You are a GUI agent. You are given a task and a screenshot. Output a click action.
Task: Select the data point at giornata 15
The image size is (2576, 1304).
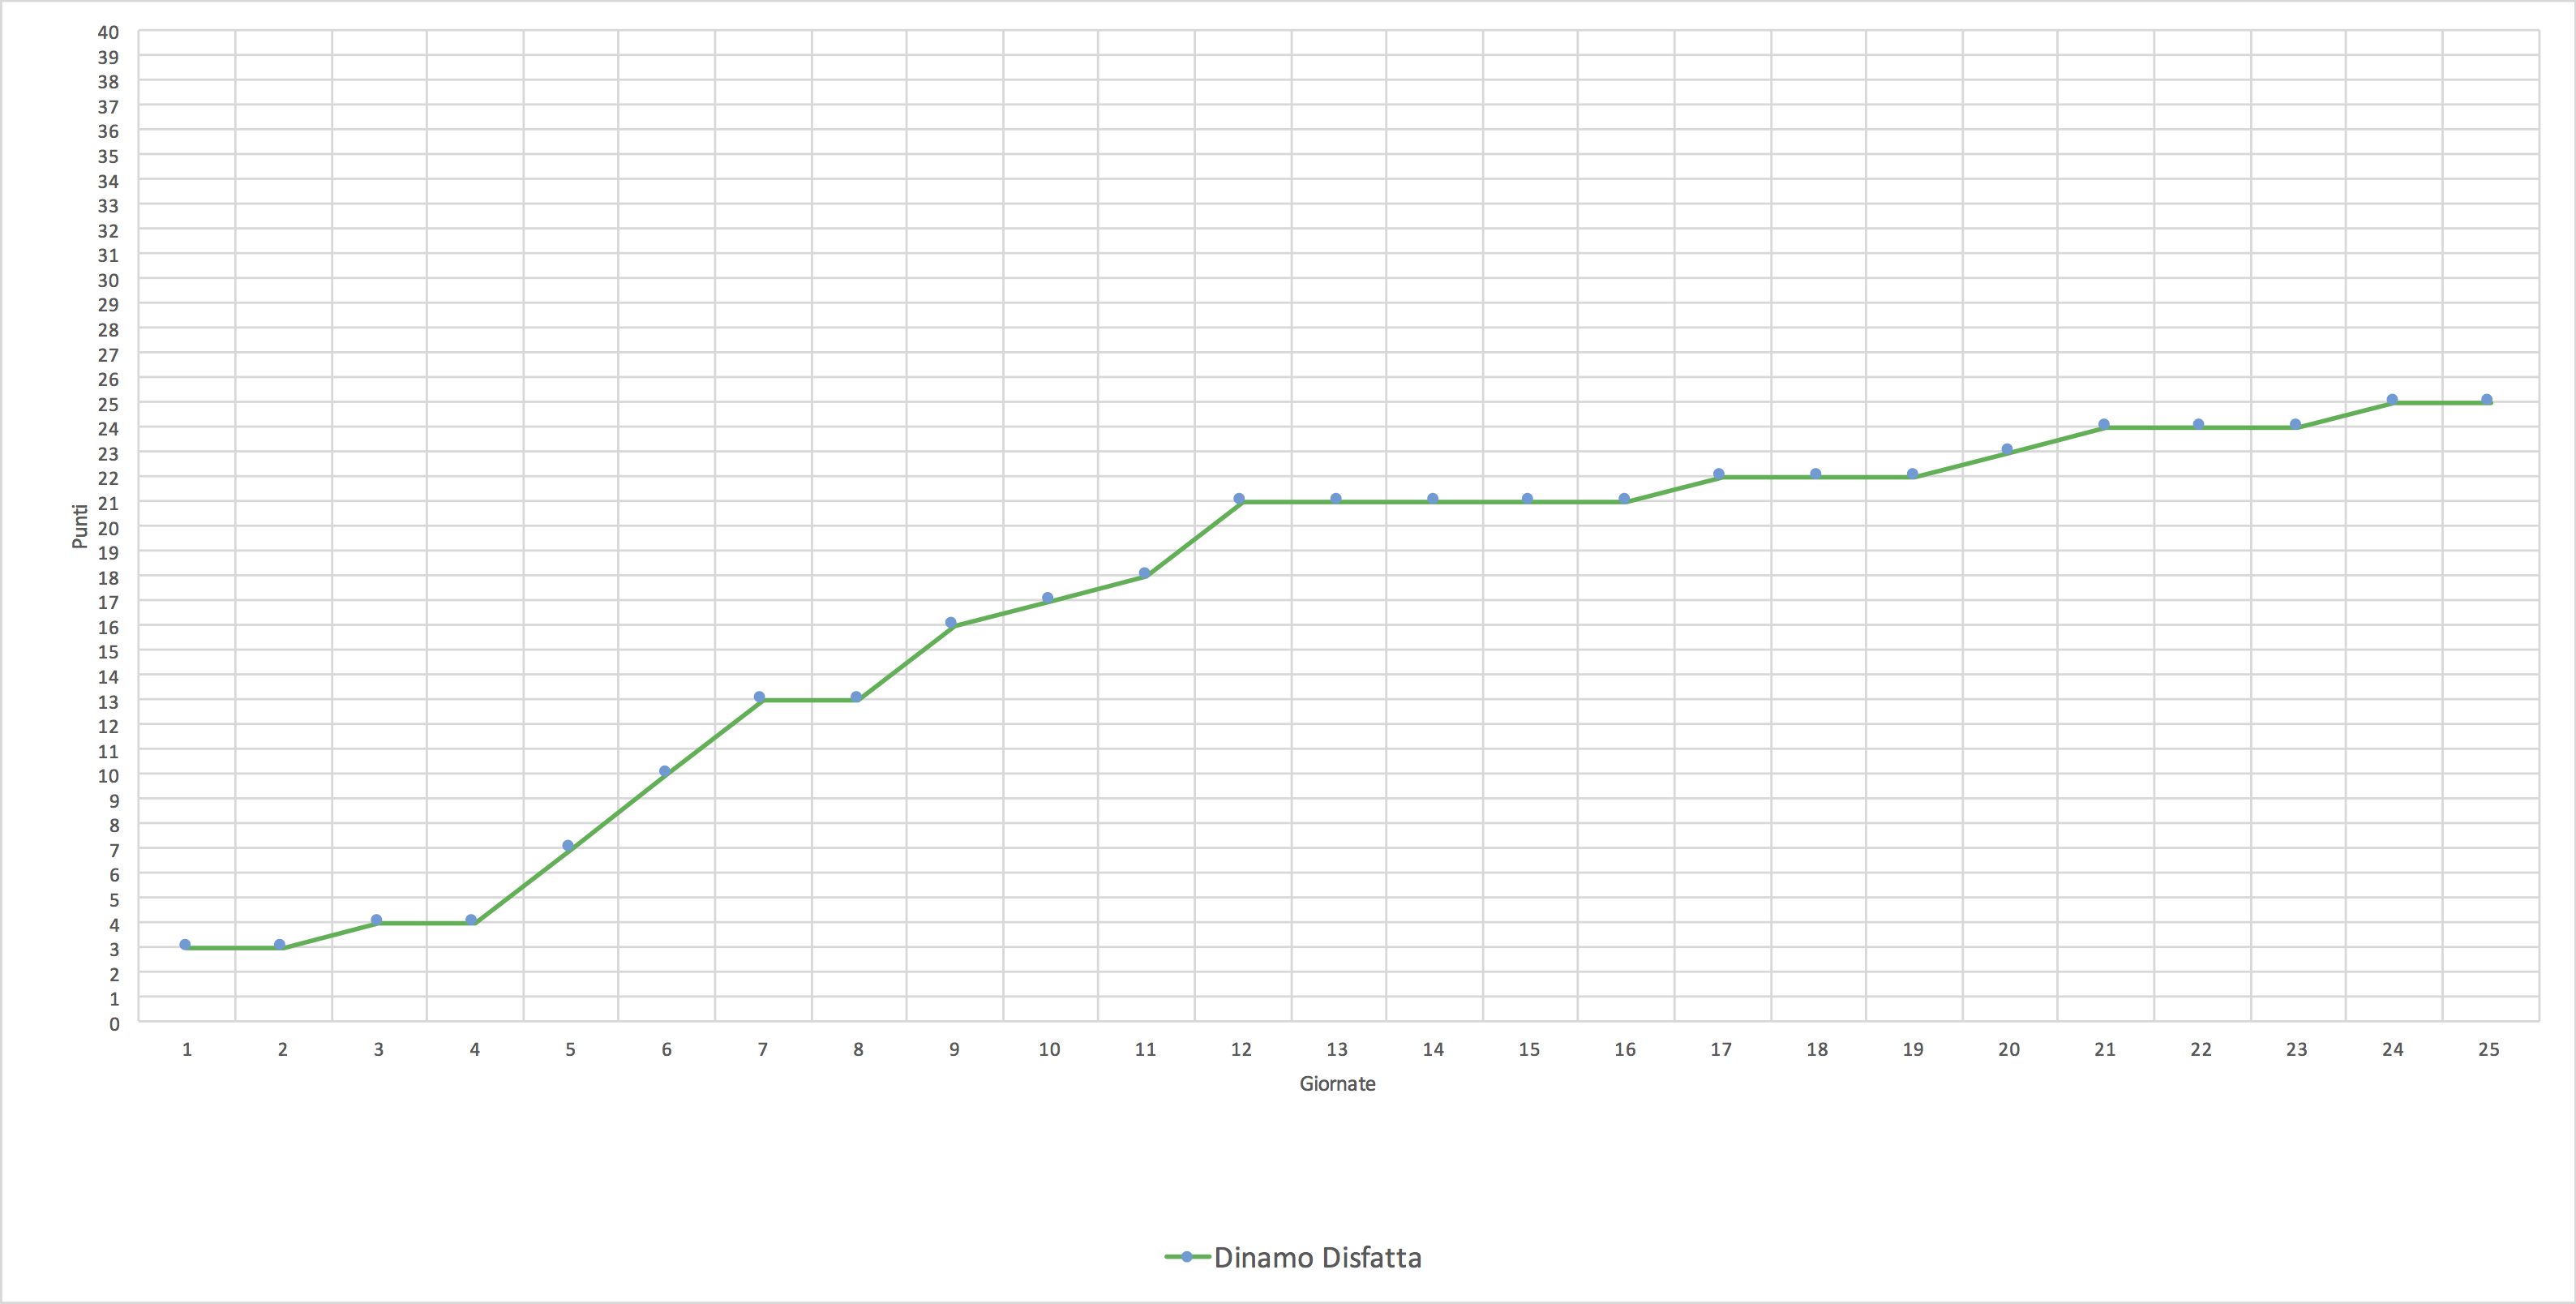pos(1527,499)
